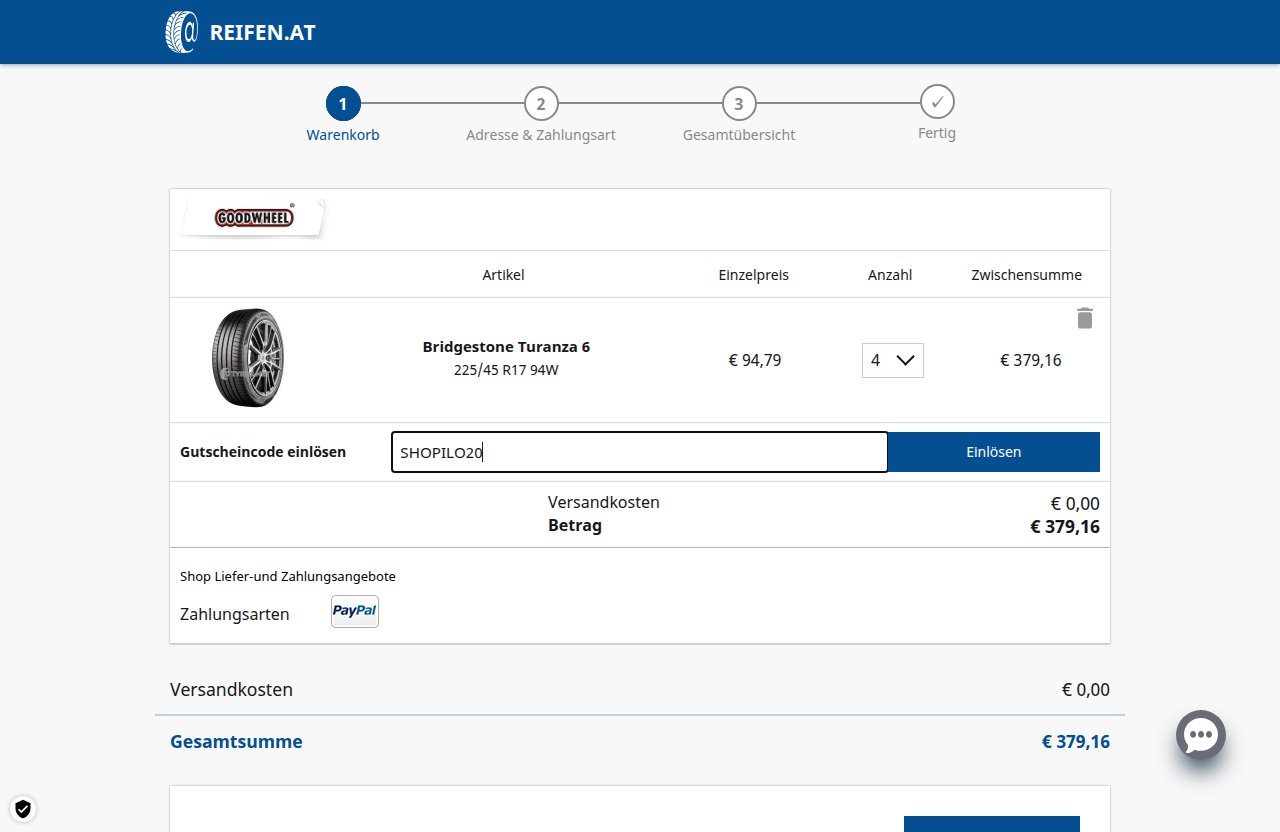Screen dimensions: 1280x832
Task: Click the Shop Liefer-und Zahlungsangebote text
Action: [x=288, y=577]
